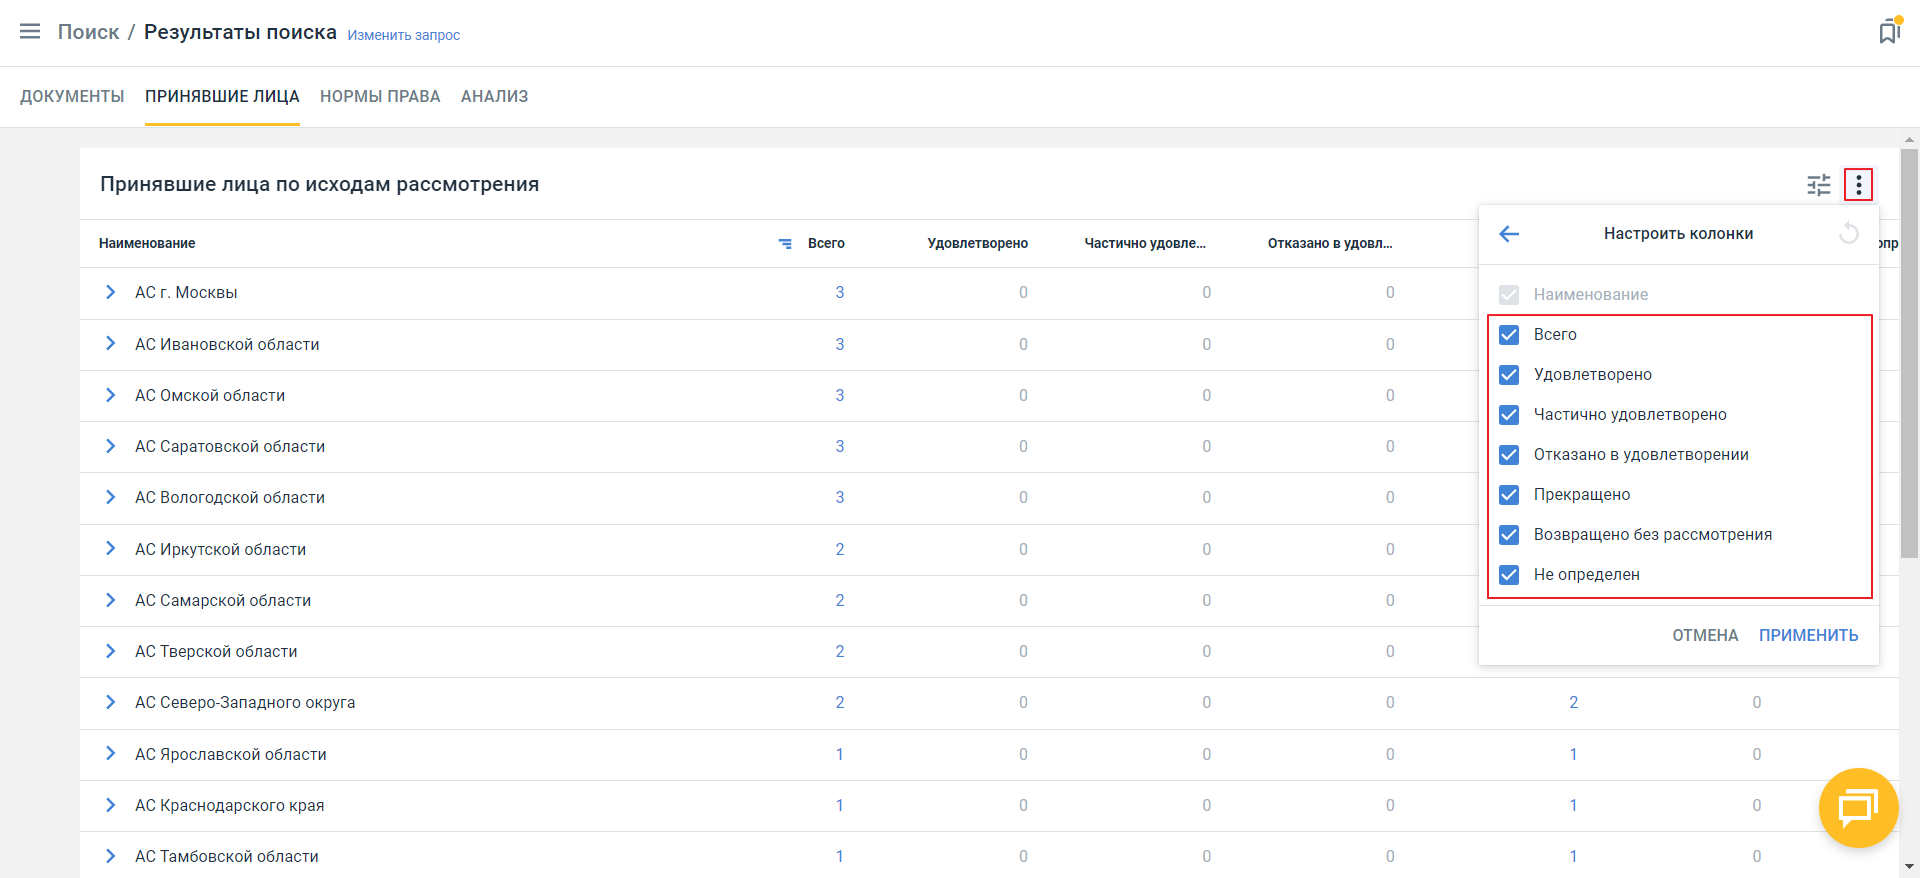Screen dimensions: 1920x878
Task: Sort by Частично удовле... column header
Action: (x=1145, y=243)
